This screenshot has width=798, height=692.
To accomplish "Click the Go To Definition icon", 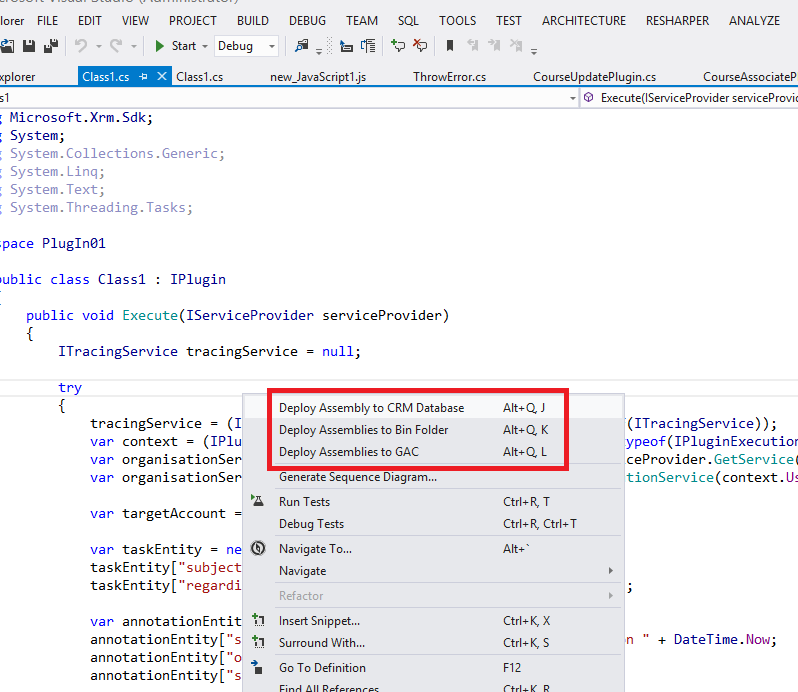I will point(258,668).
